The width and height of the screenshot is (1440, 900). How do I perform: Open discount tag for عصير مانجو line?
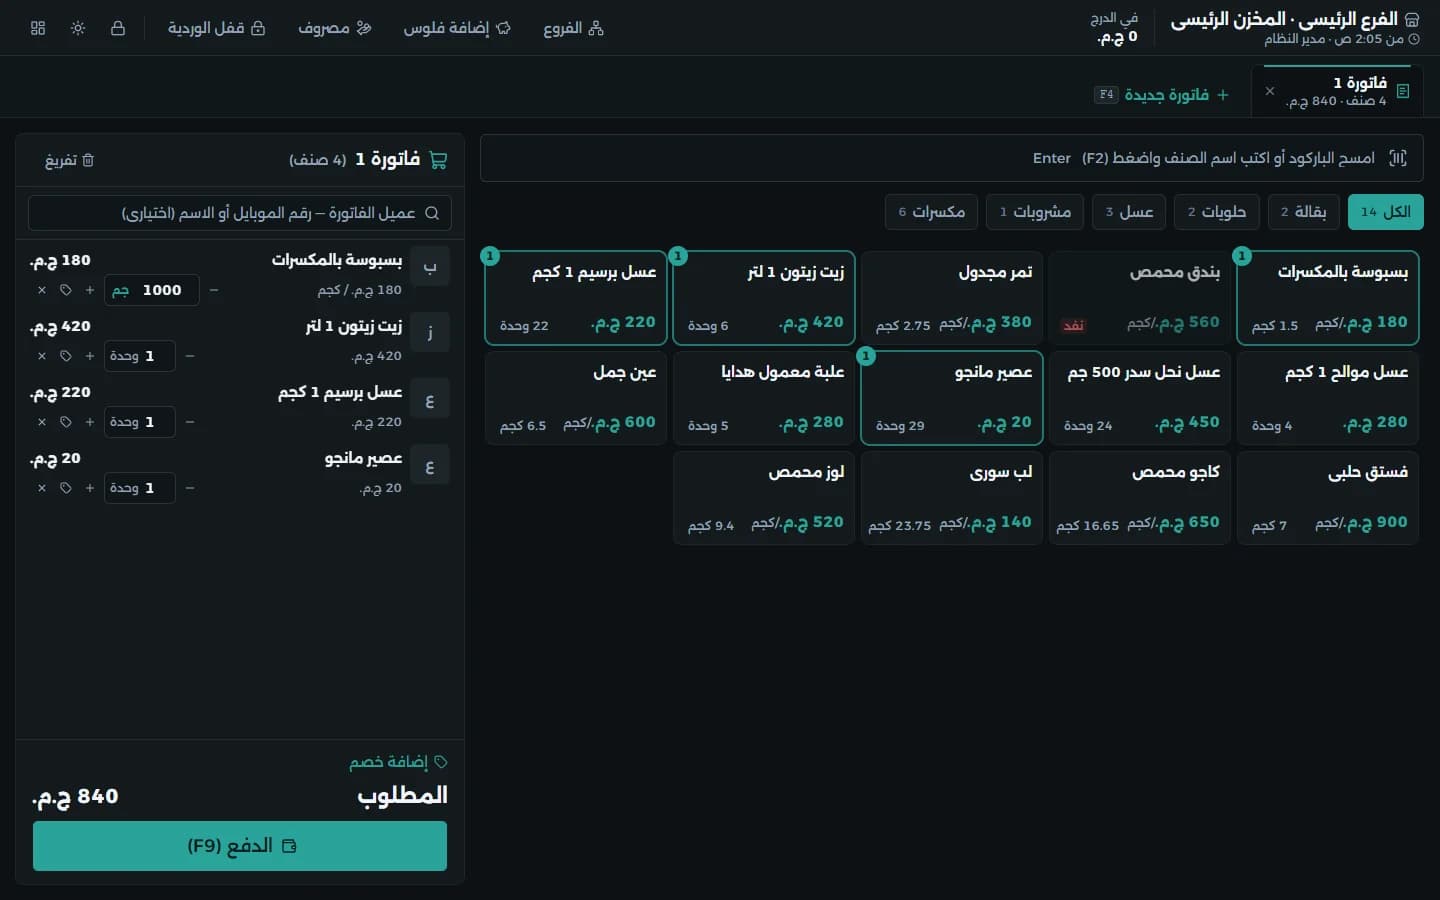click(66, 488)
